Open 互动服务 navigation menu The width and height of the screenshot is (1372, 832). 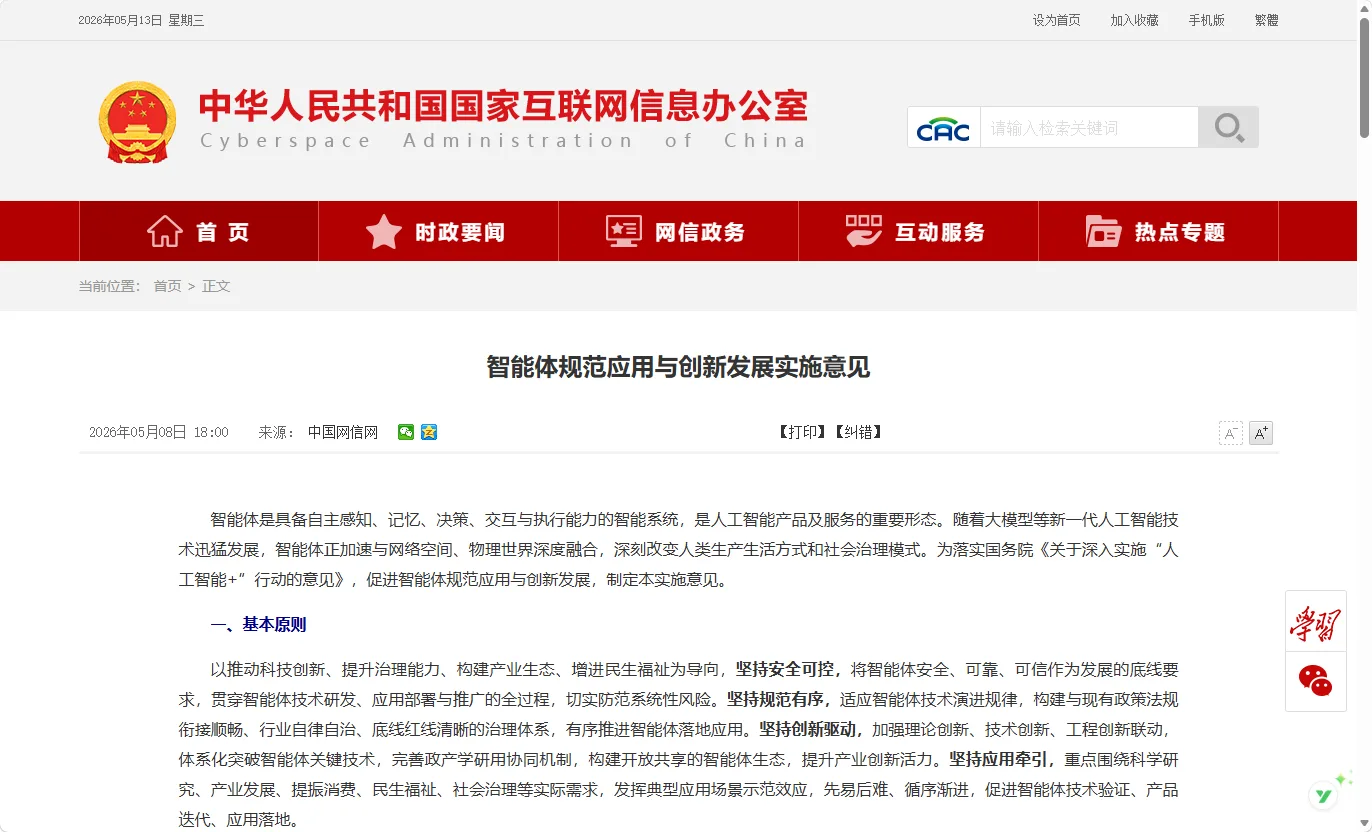pyautogui.click(x=919, y=231)
